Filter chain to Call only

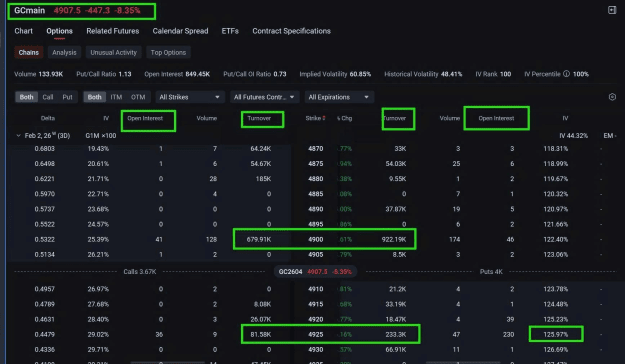[x=48, y=97]
